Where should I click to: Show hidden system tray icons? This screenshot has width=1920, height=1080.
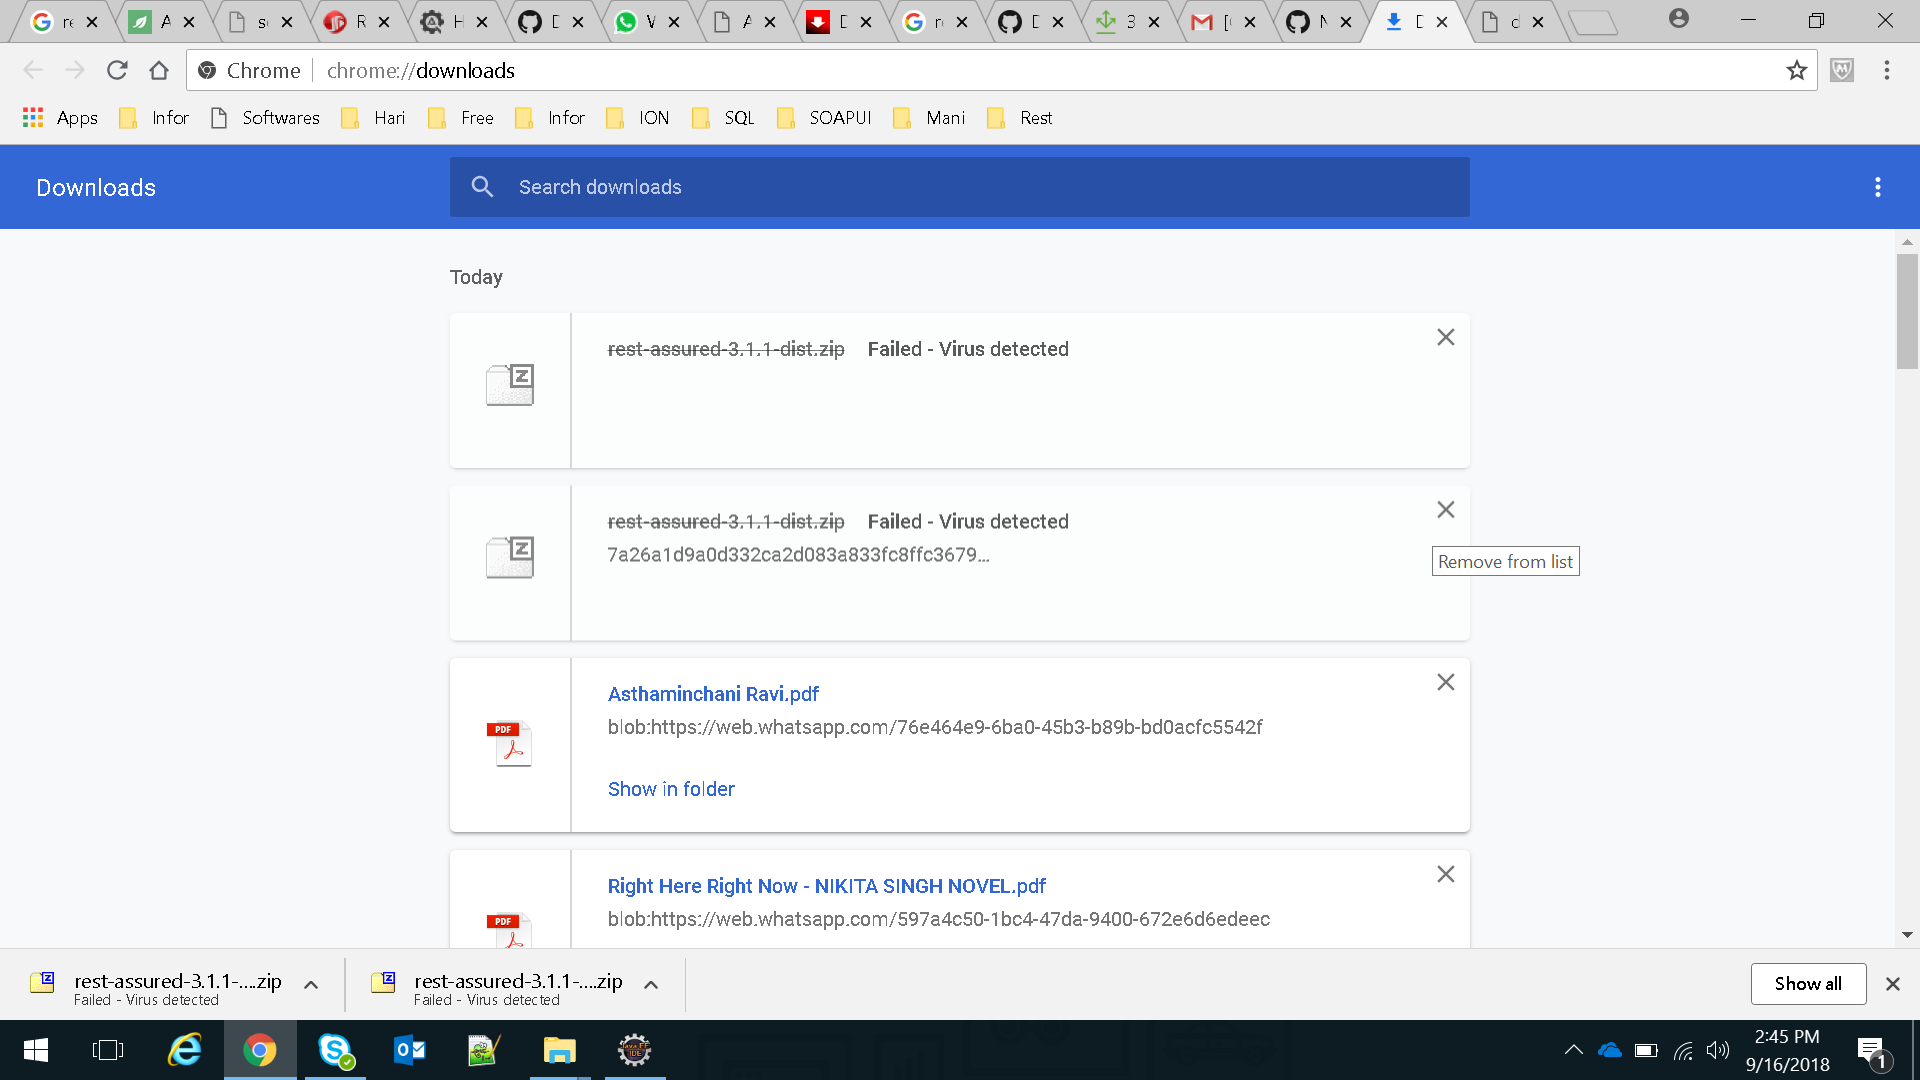[1573, 1050]
